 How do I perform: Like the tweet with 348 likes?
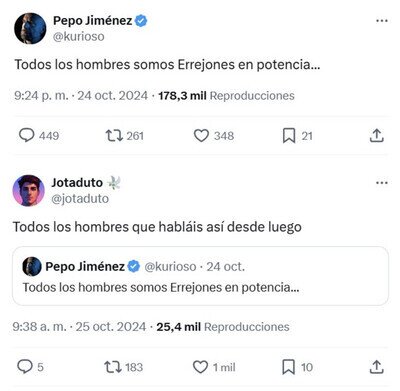click(201, 136)
